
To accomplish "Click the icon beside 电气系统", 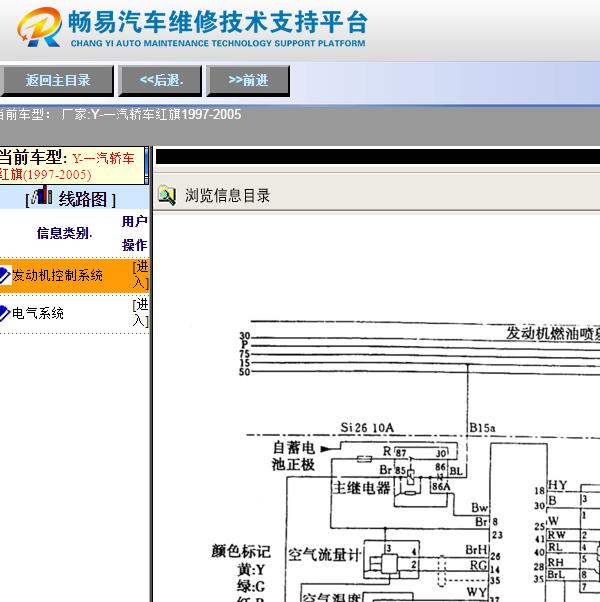I will (x=5, y=313).
